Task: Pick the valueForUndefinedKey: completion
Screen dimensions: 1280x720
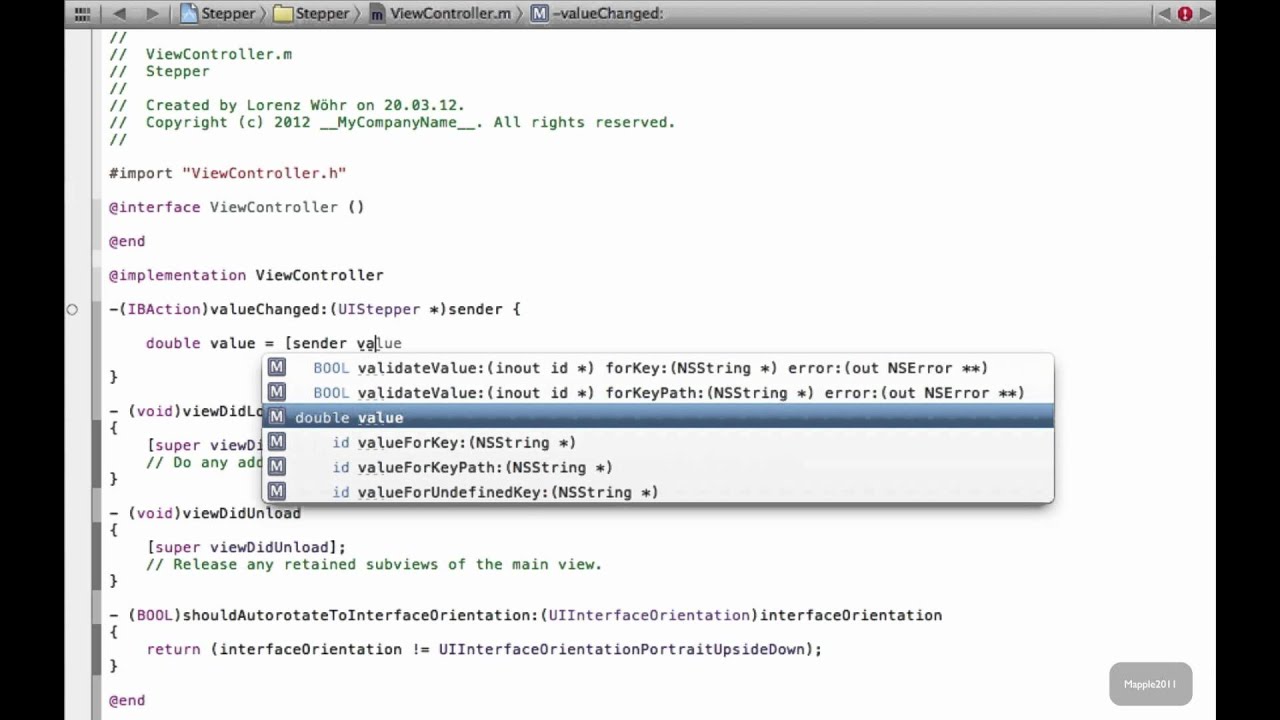Action: coord(658,492)
